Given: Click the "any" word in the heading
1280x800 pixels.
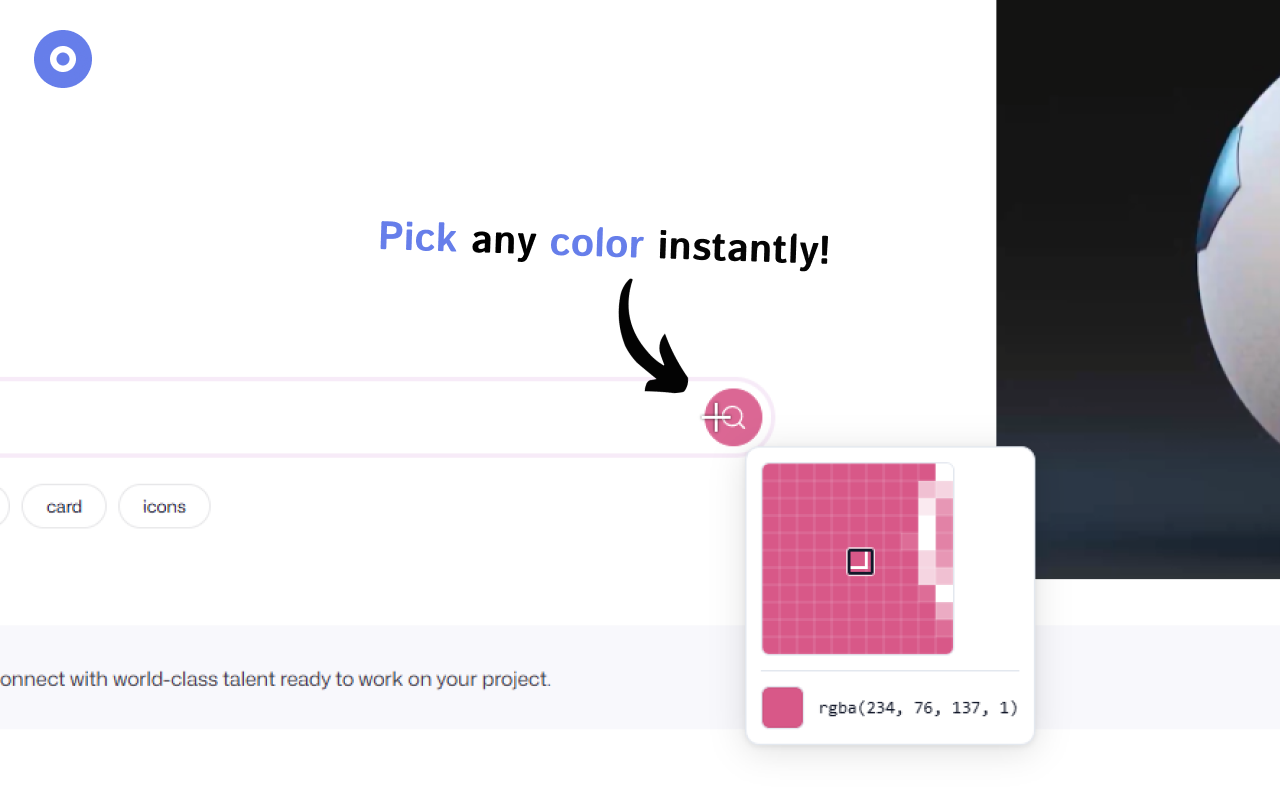Looking at the screenshot, I should [x=503, y=240].
